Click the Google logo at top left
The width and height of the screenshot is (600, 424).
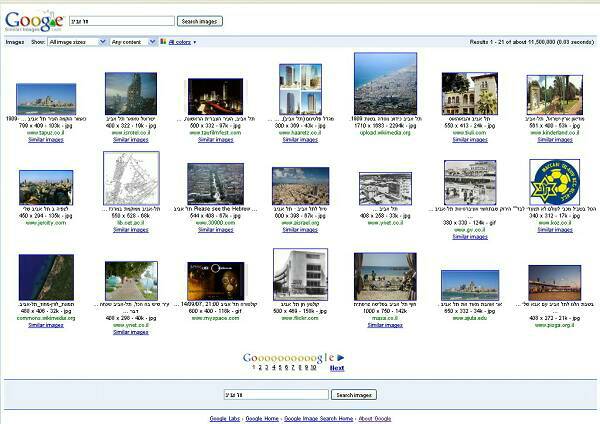coord(34,21)
